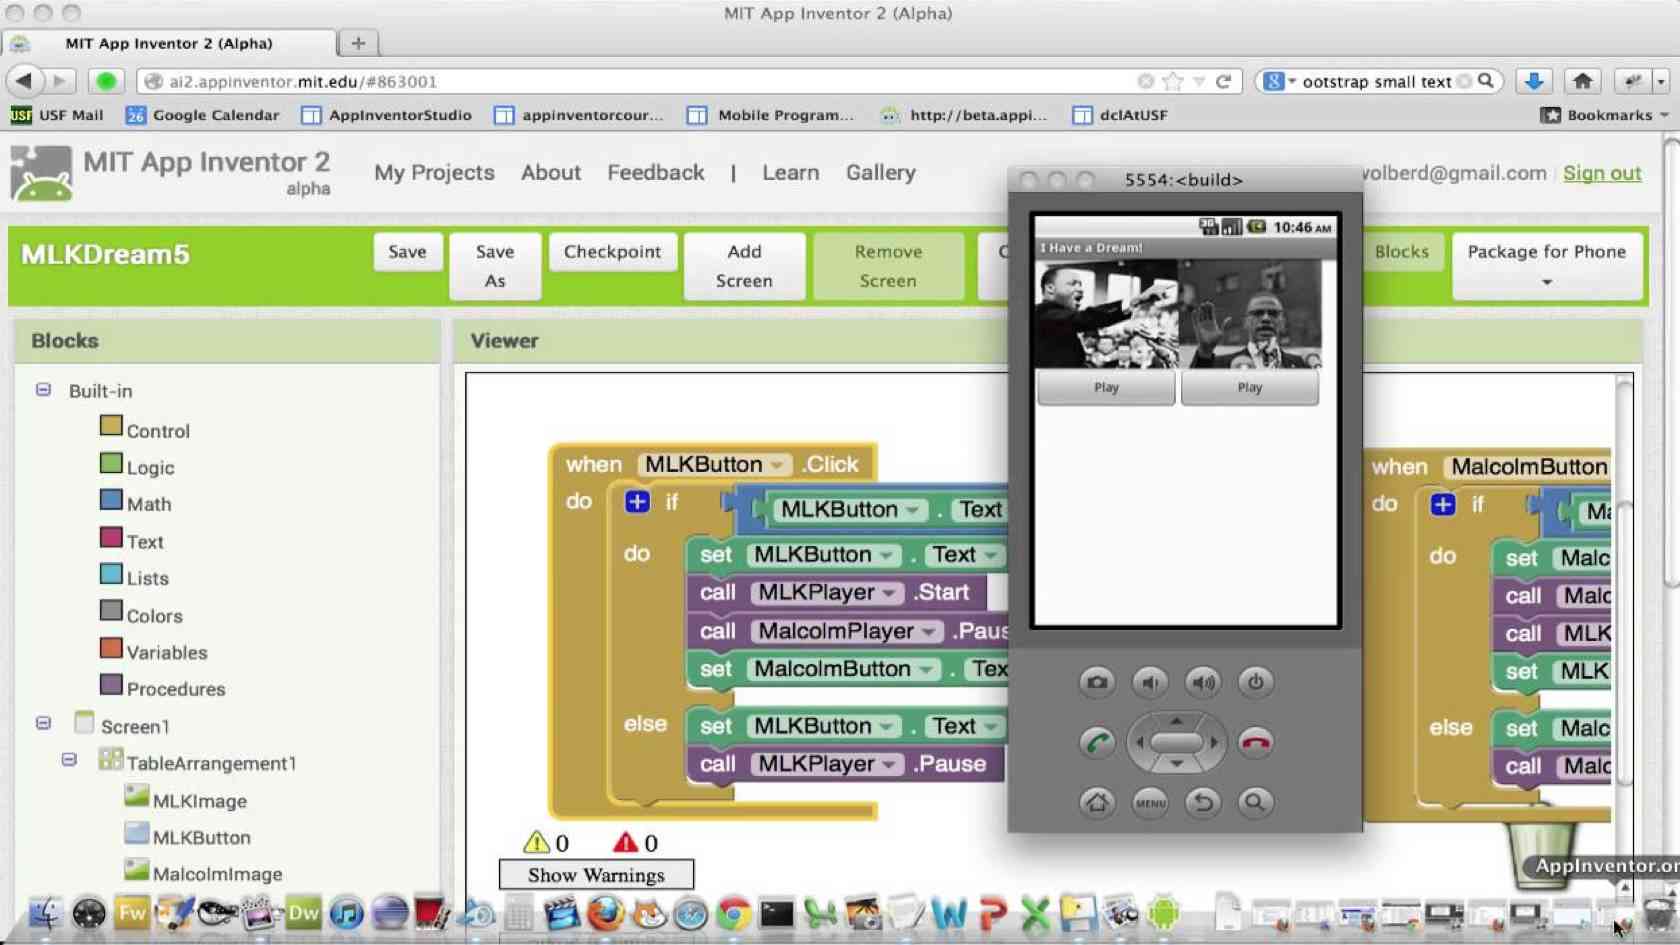Tap the emulator back button
The image size is (1680, 945).
point(1203,802)
